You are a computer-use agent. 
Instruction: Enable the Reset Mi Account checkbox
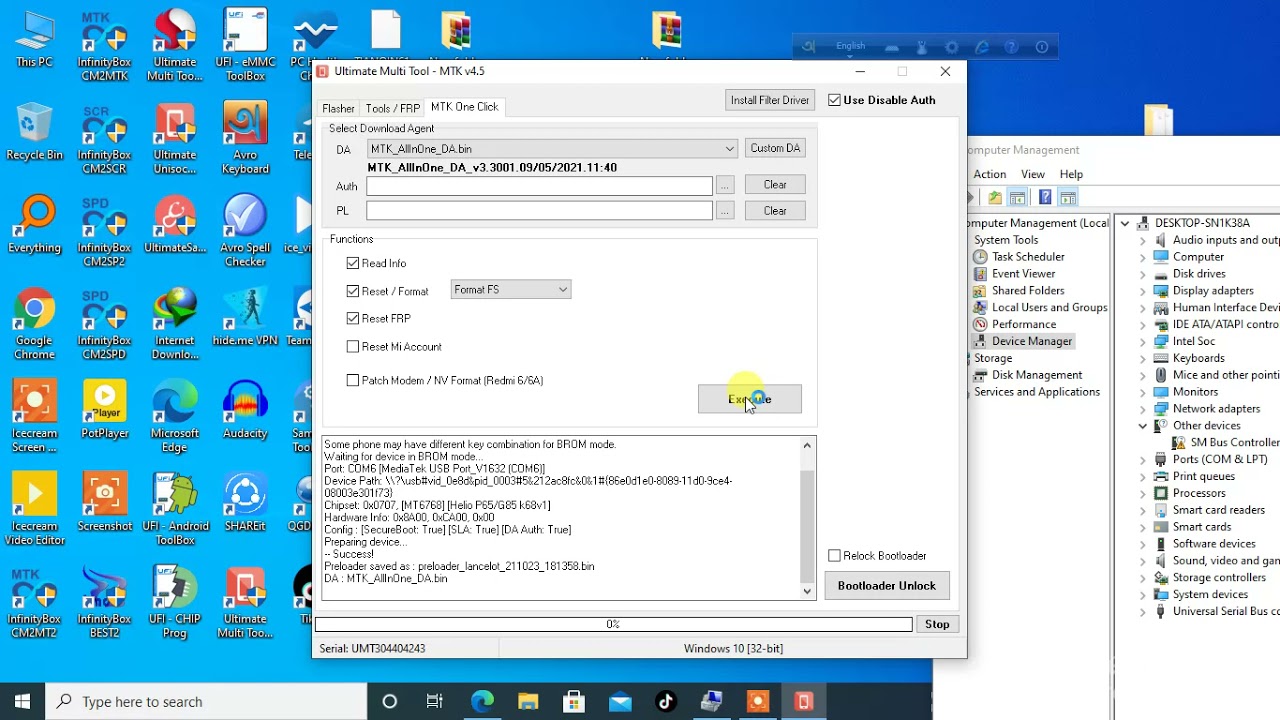pos(353,346)
